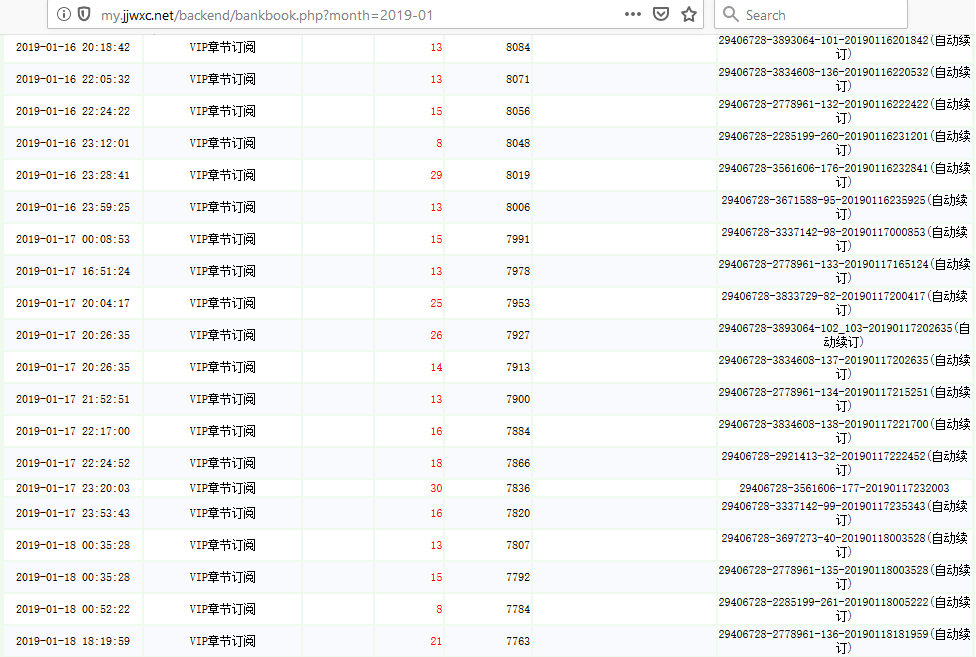Click balance value 7866
This screenshot has height=657, width=976.
tap(518, 464)
